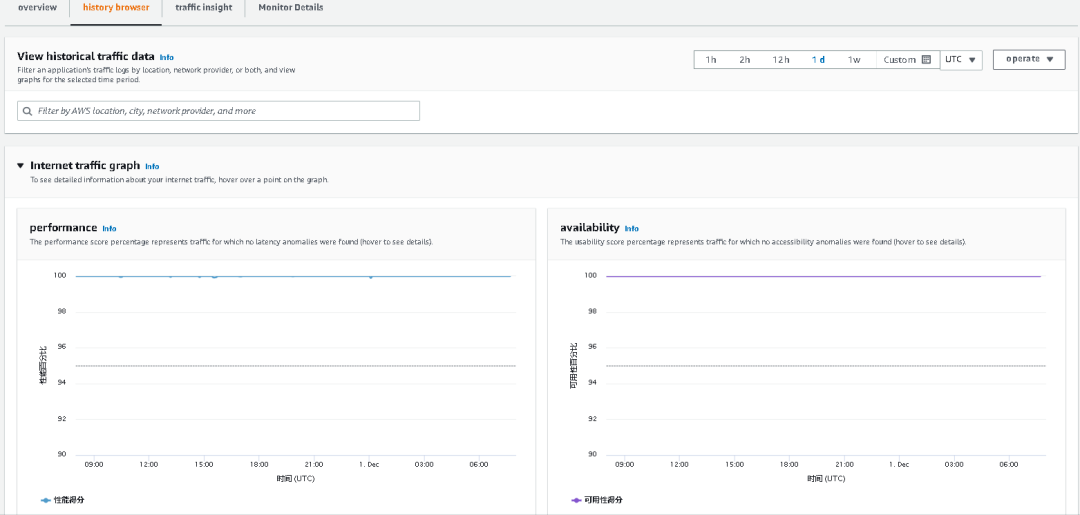Click the search magnifier icon in filter box
This screenshot has width=1080, height=515.
coord(28,111)
